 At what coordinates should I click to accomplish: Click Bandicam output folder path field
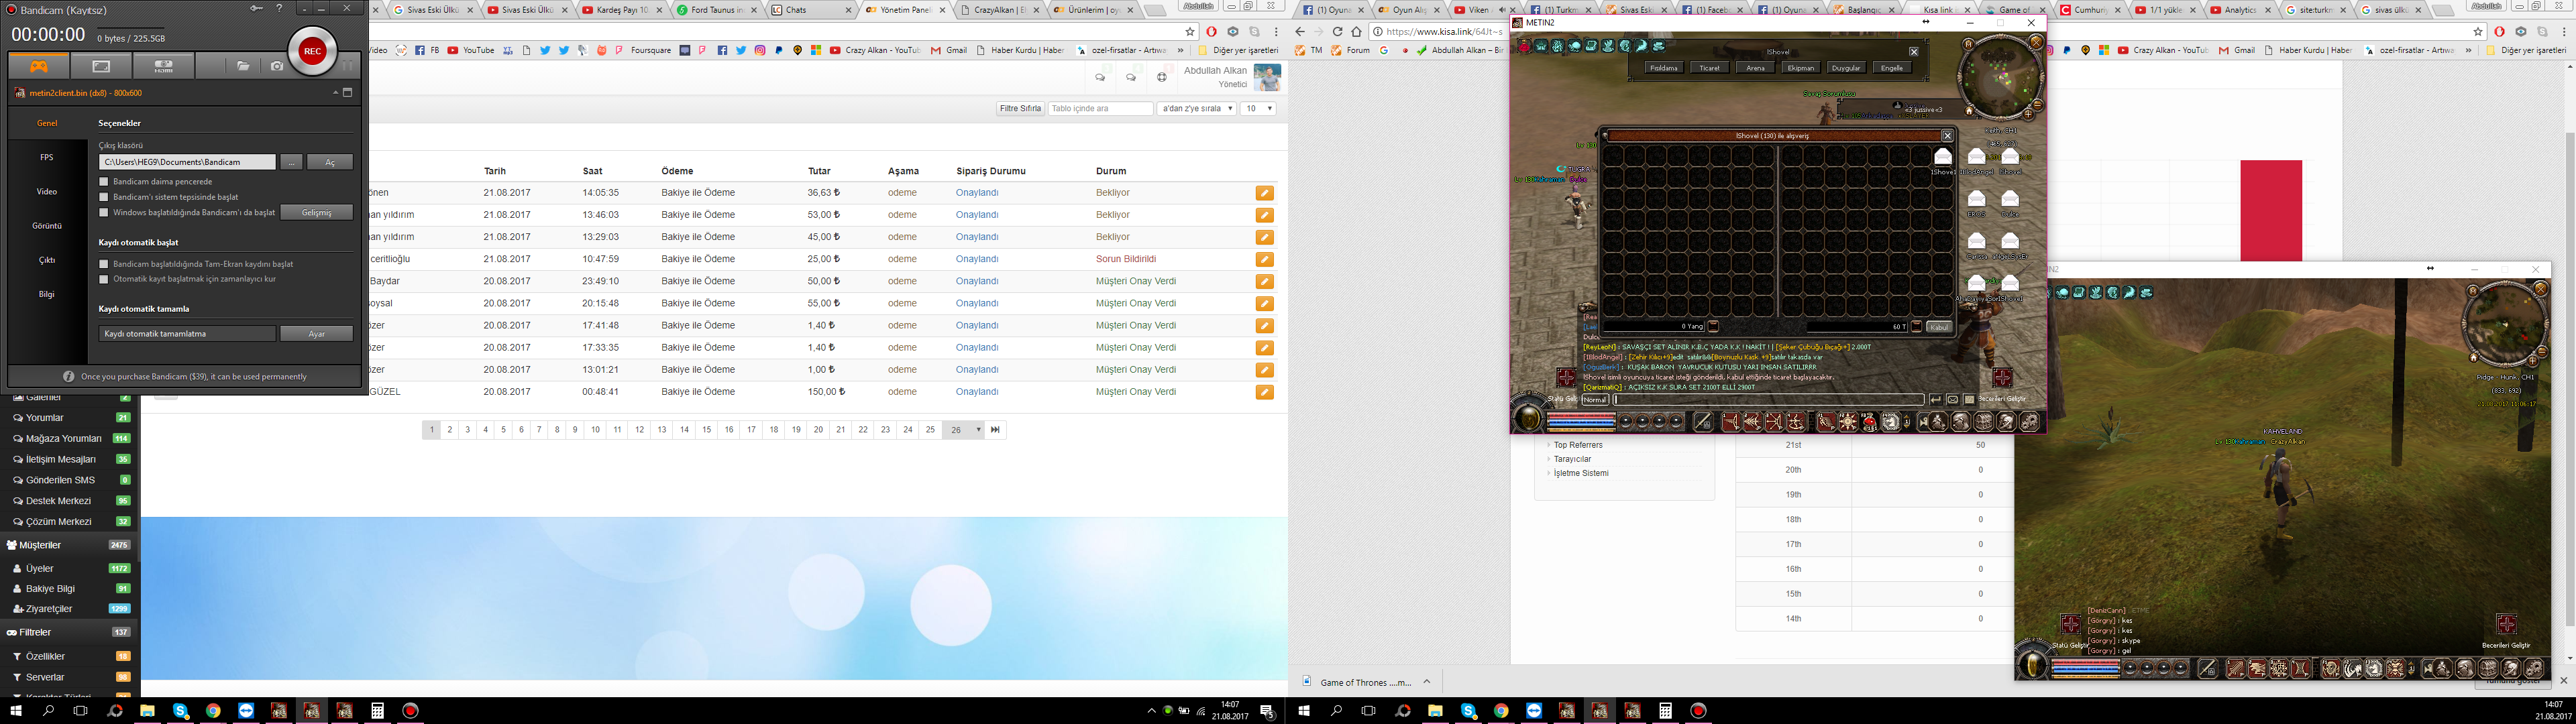click(x=187, y=162)
